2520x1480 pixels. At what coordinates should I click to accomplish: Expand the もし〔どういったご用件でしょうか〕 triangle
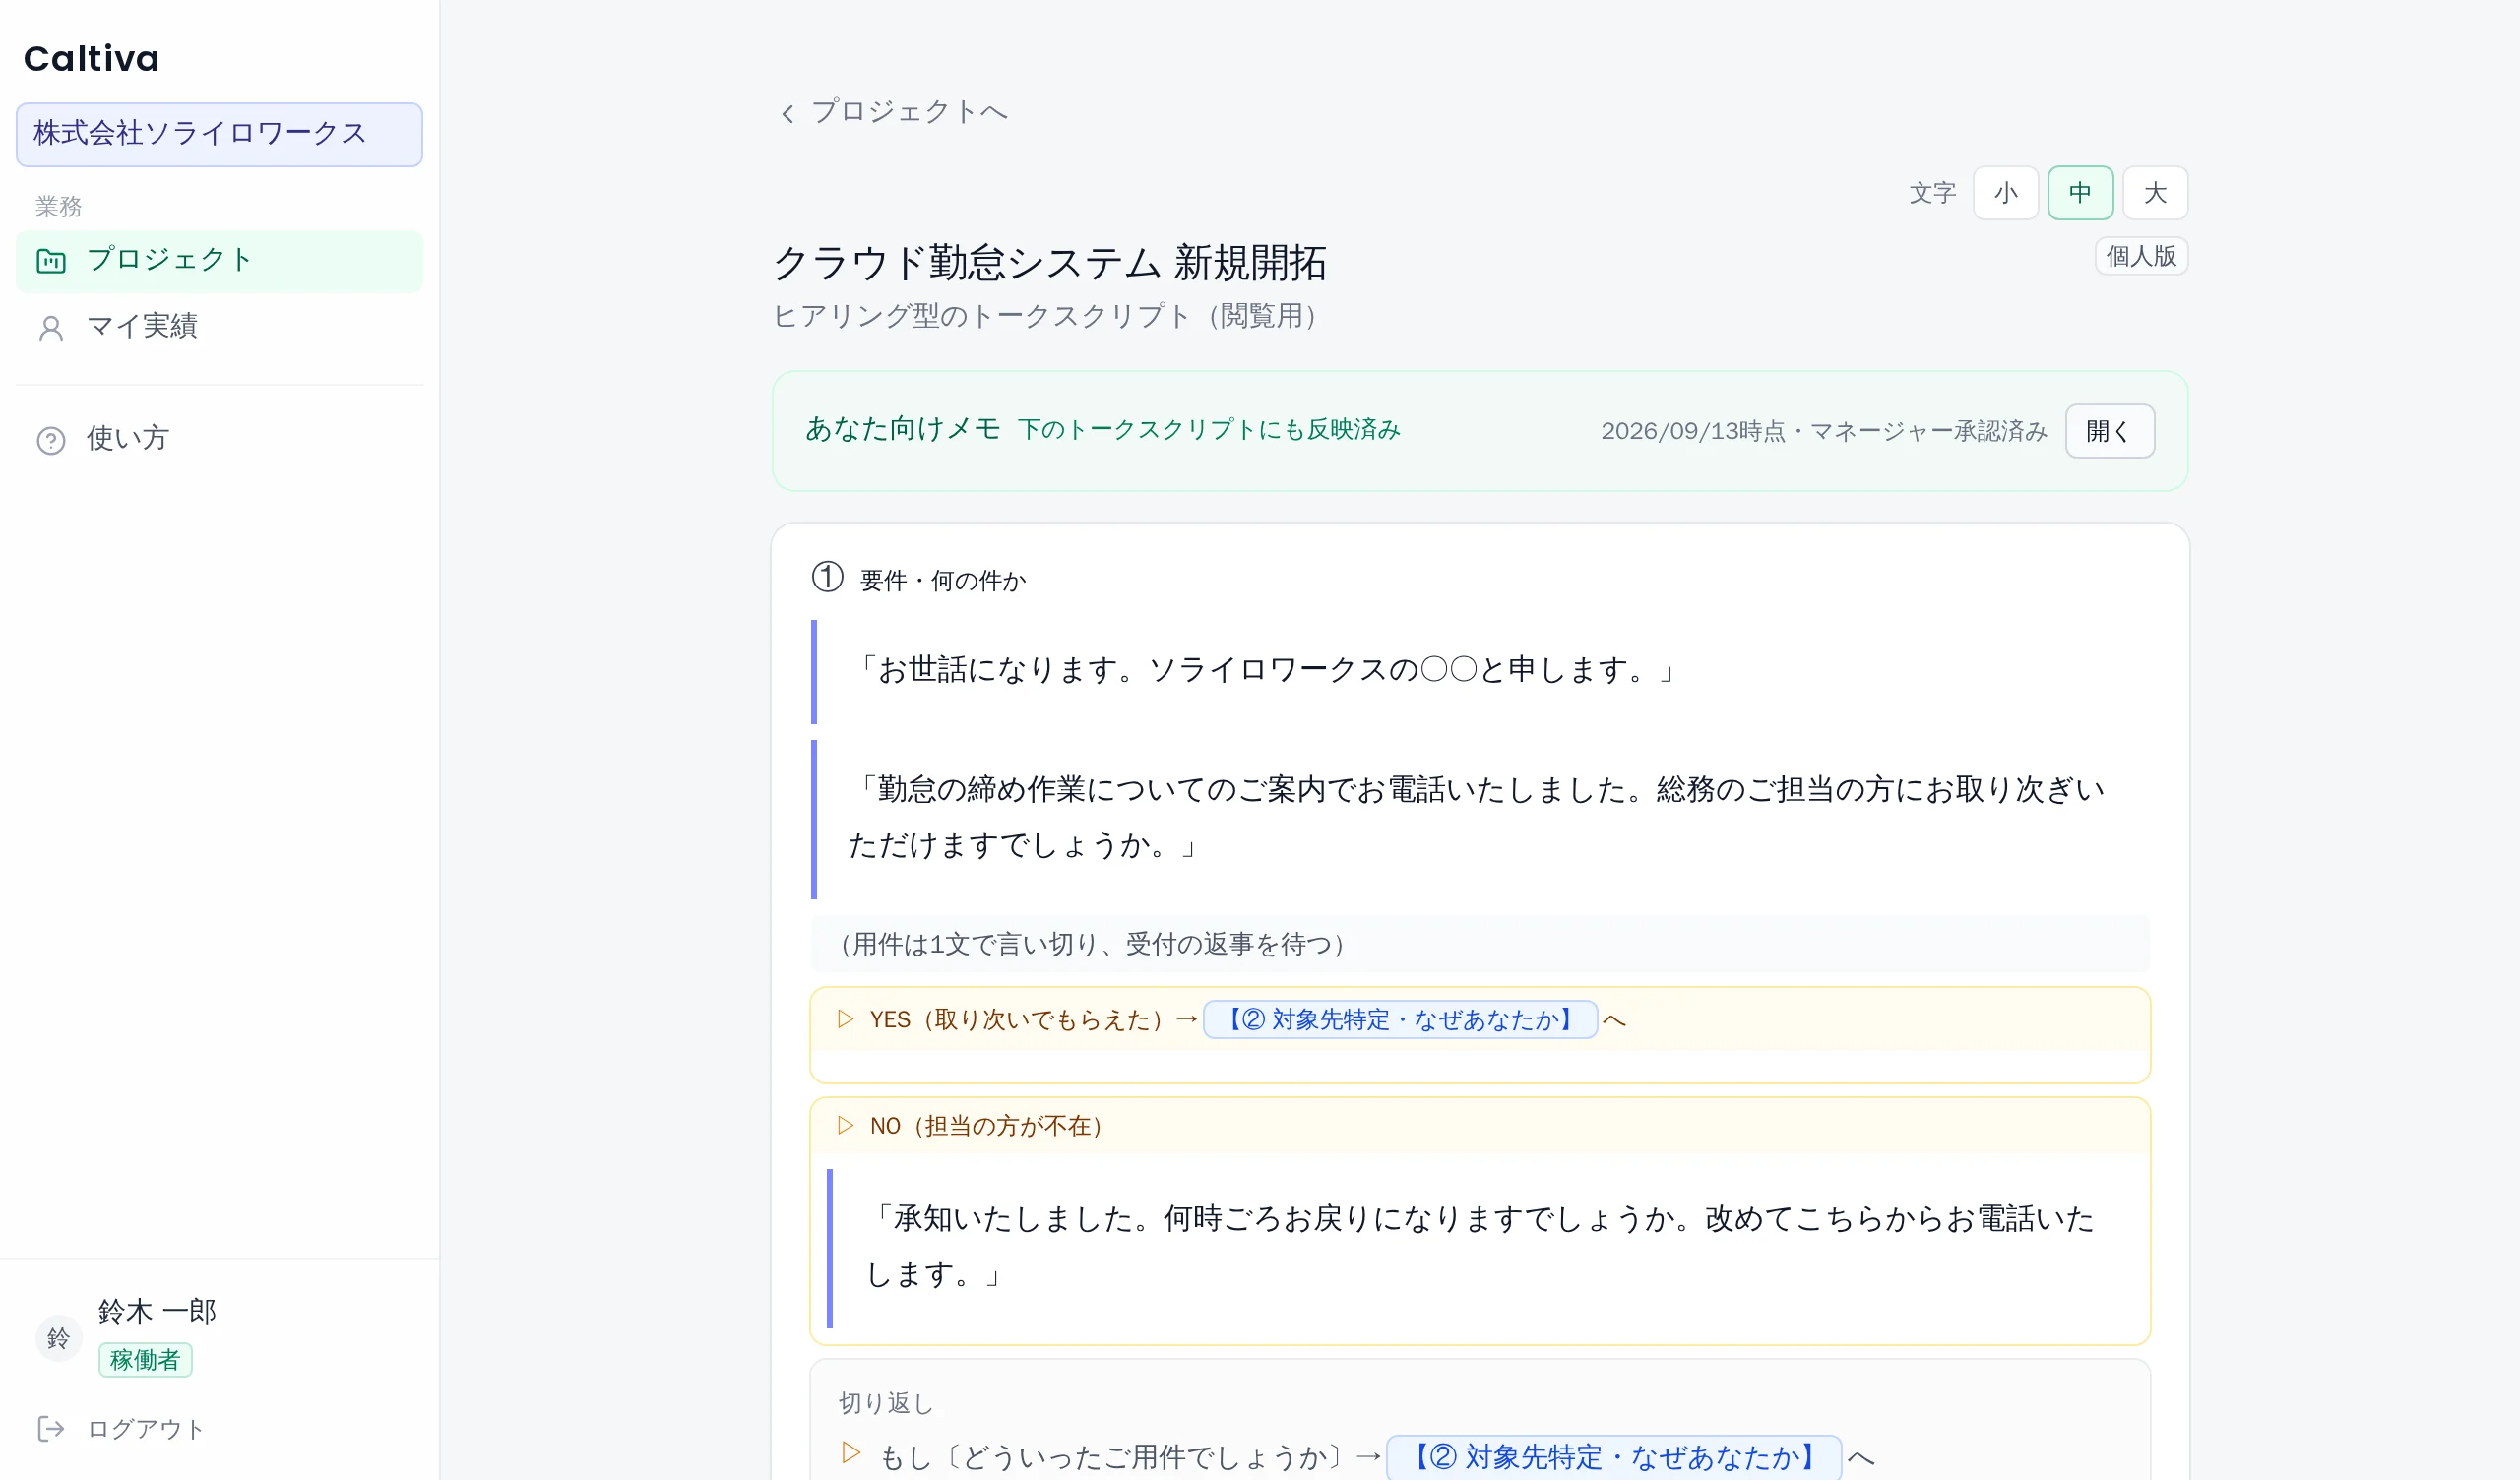(851, 1452)
